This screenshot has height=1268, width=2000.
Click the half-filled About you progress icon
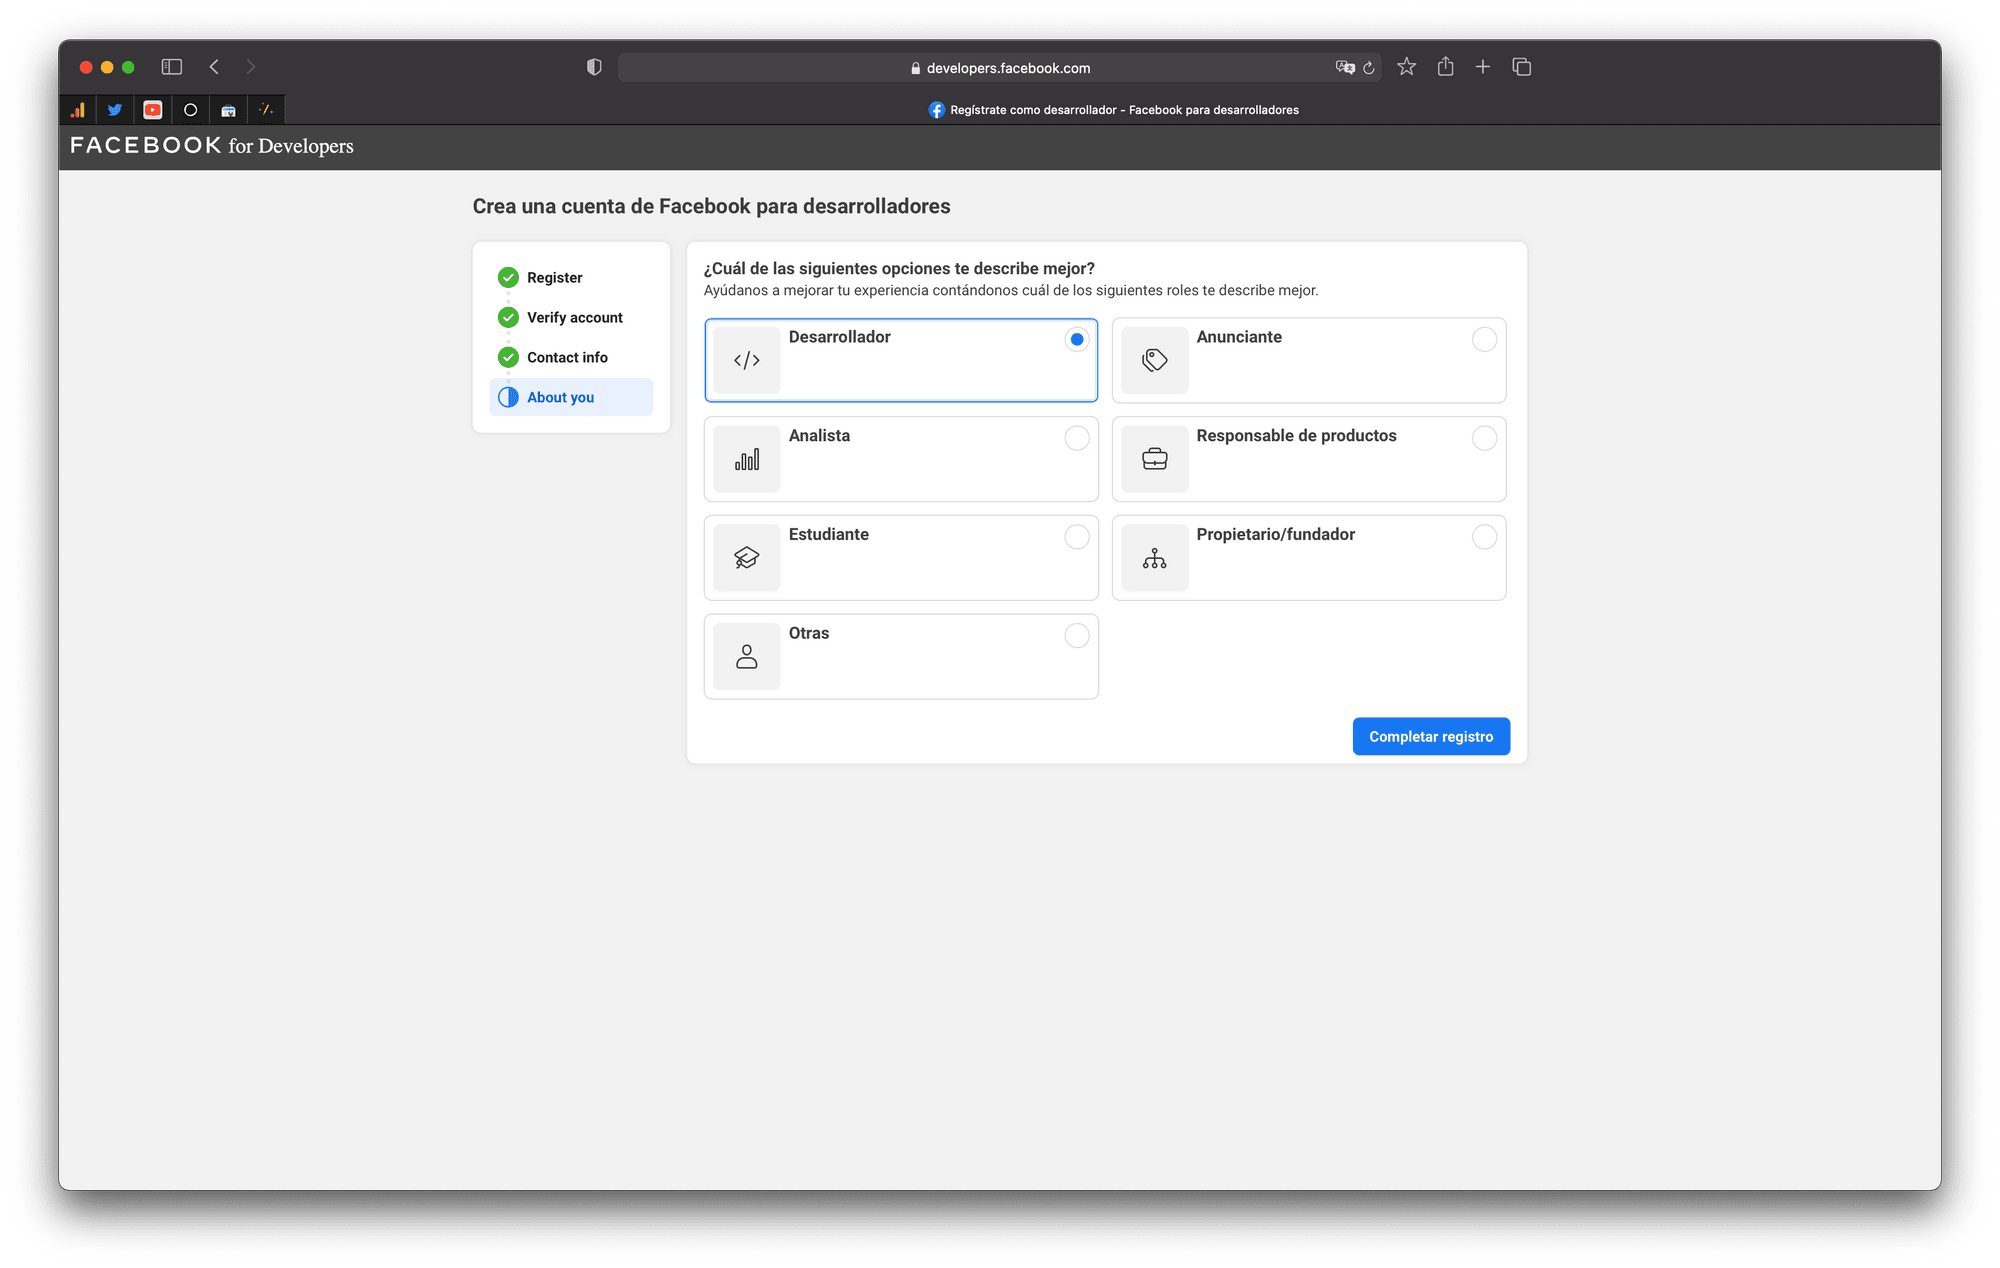(x=508, y=397)
